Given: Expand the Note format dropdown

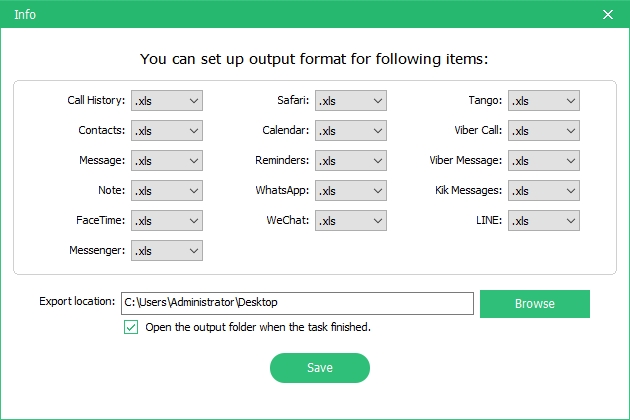Looking at the screenshot, I should [167, 191].
